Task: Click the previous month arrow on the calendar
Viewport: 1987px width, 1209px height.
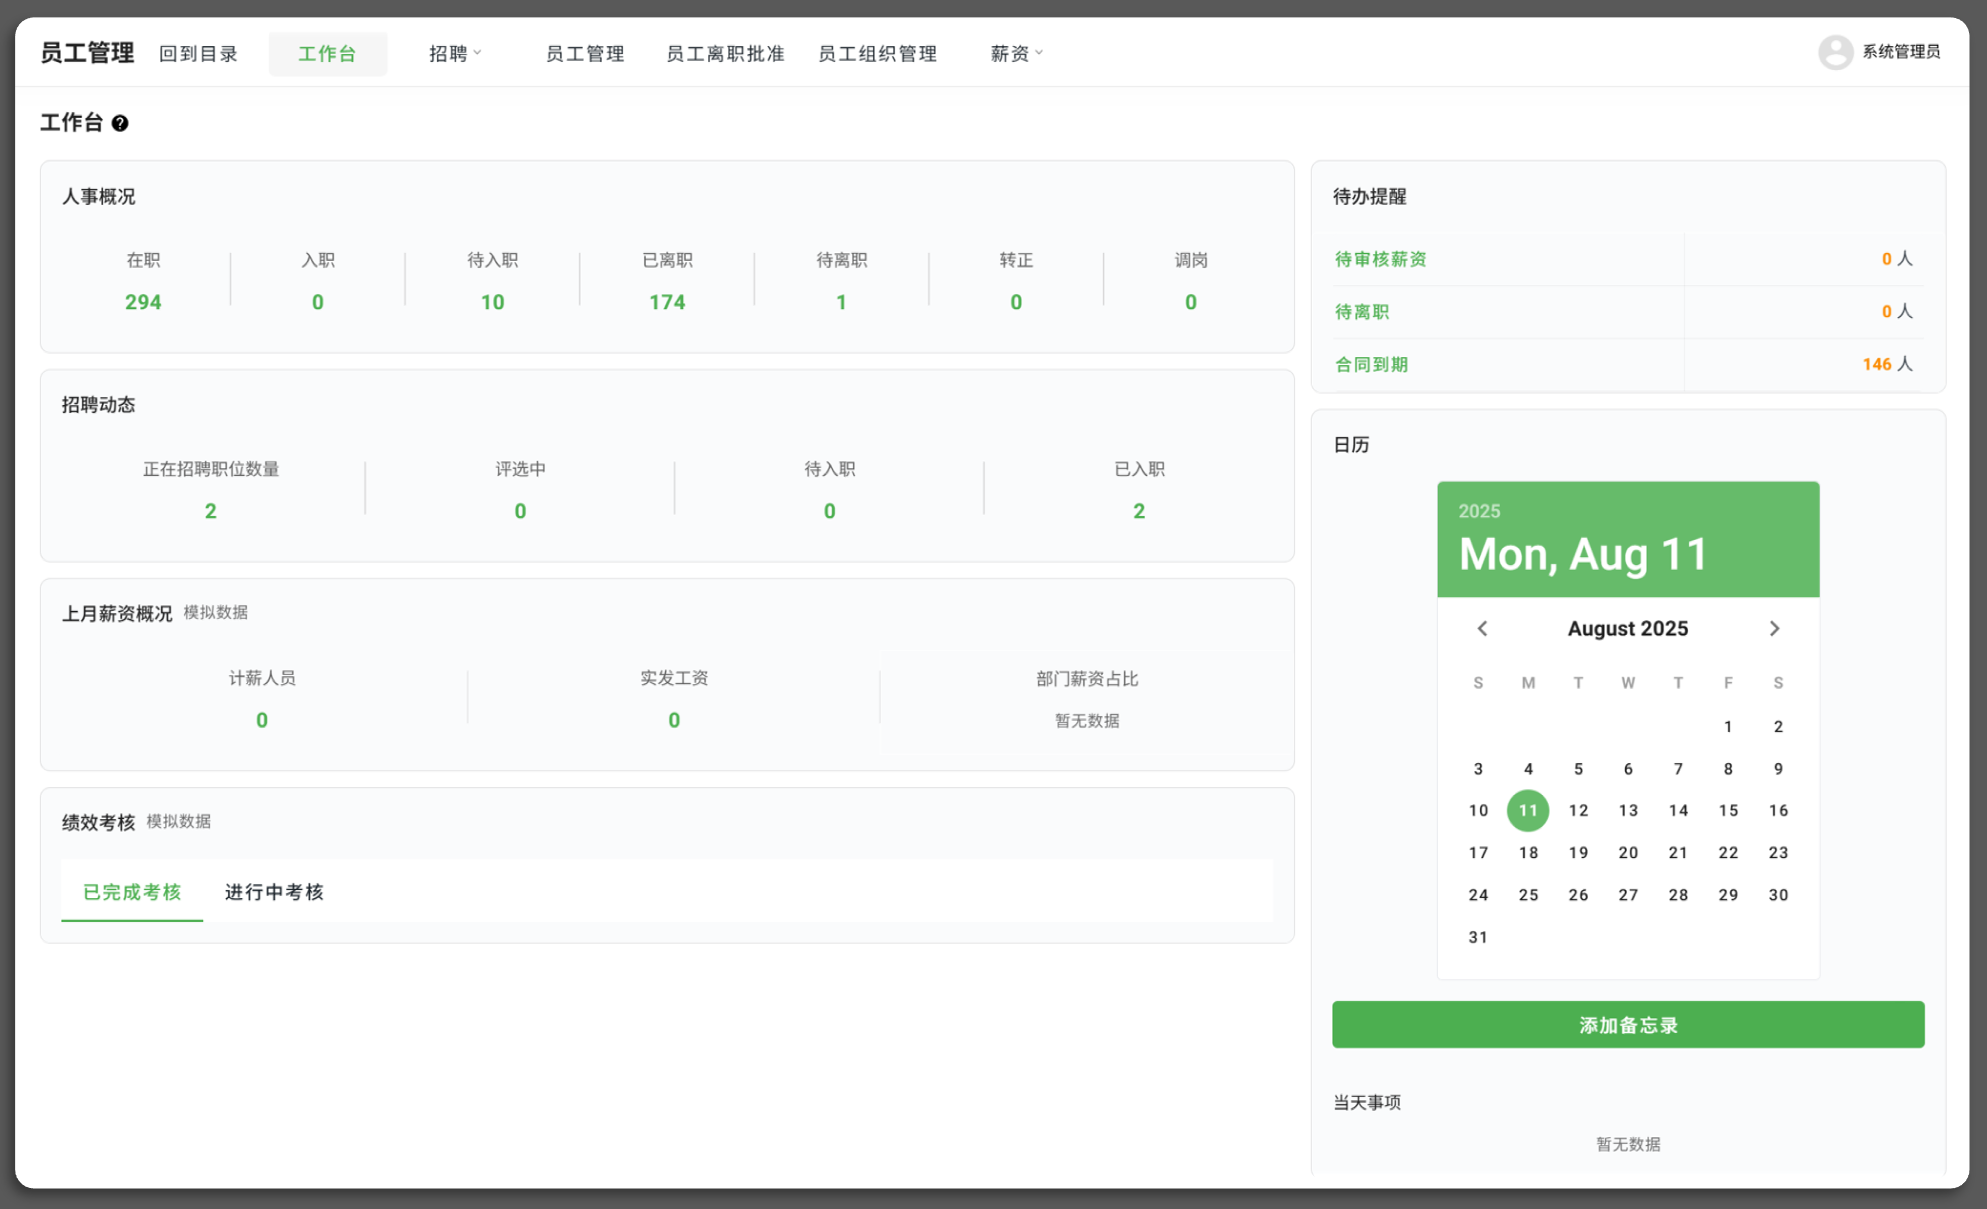Action: pos(1481,628)
